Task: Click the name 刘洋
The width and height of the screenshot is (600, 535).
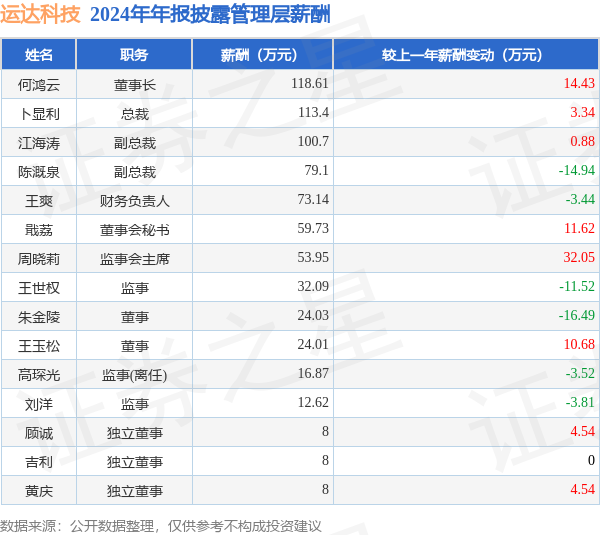Action: pos(39,405)
